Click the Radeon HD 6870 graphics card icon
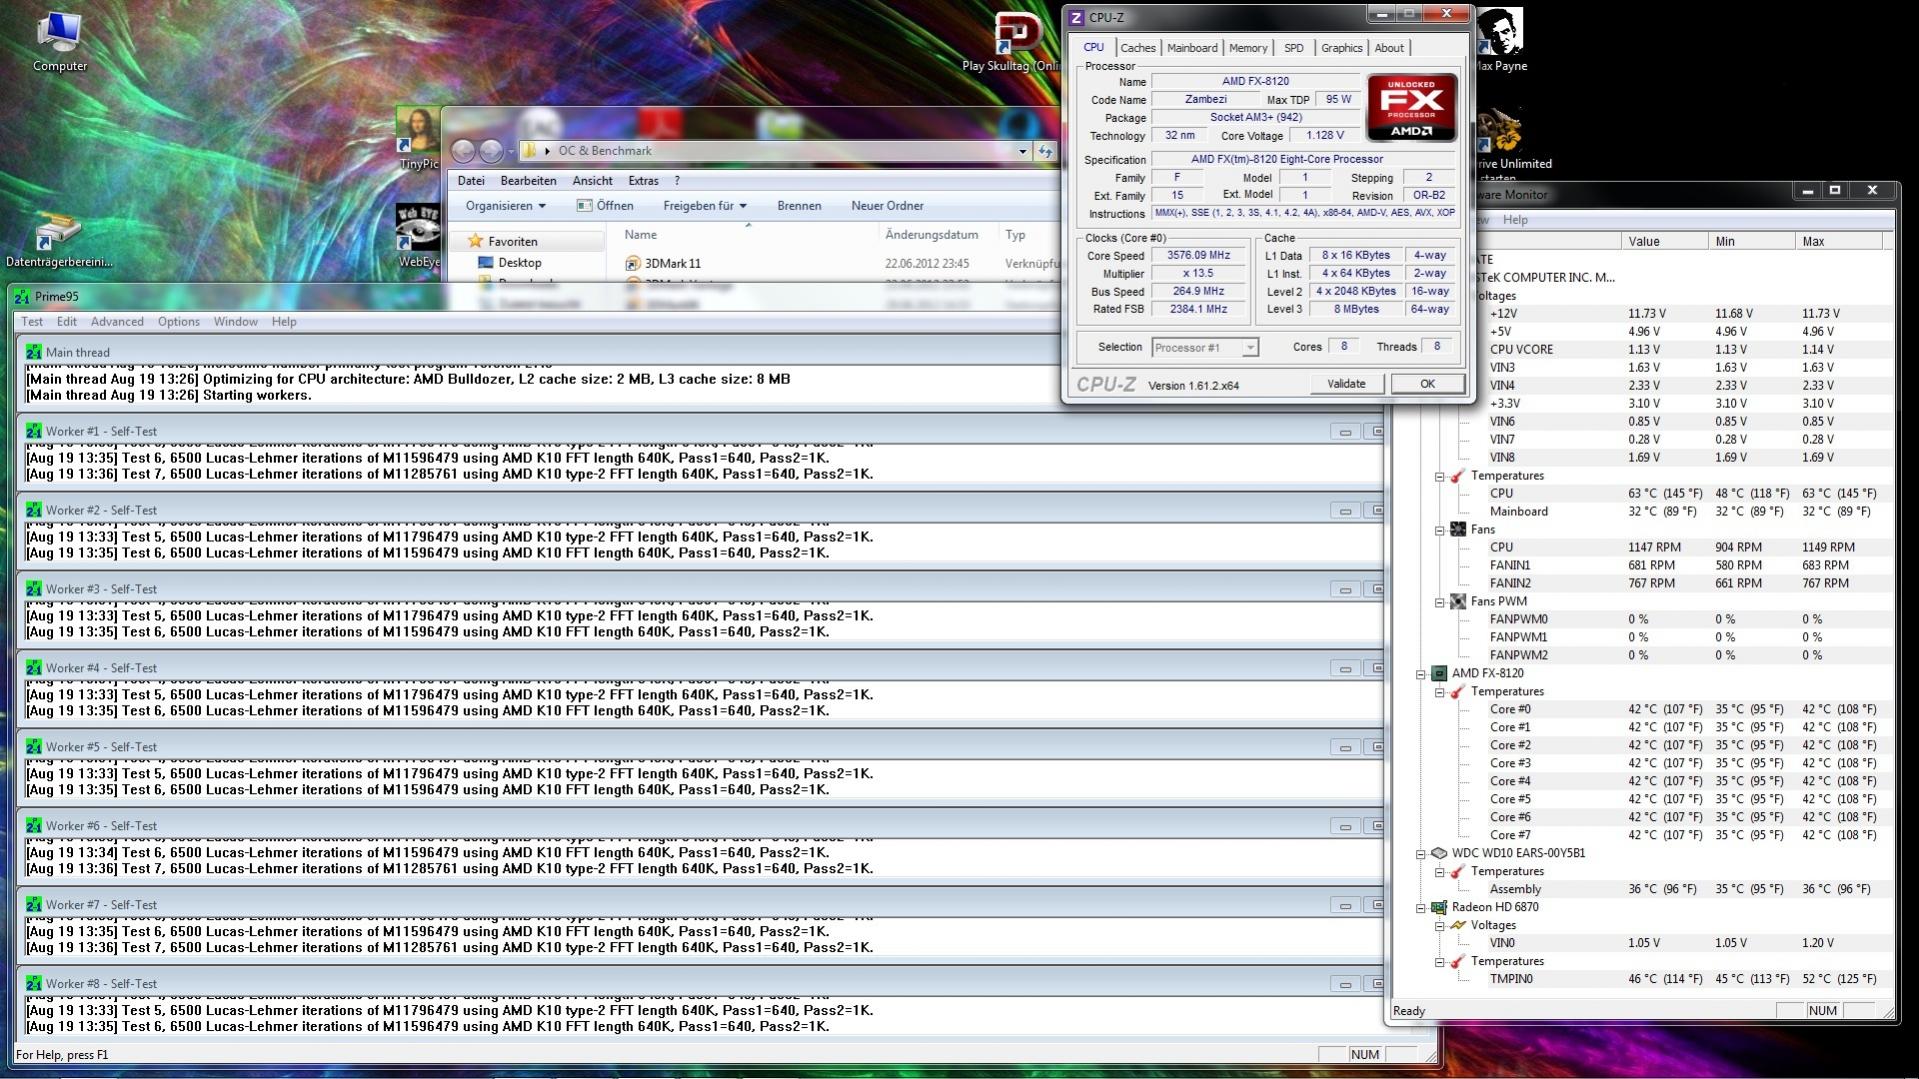This screenshot has height=1079, width=1919. click(x=1439, y=908)
